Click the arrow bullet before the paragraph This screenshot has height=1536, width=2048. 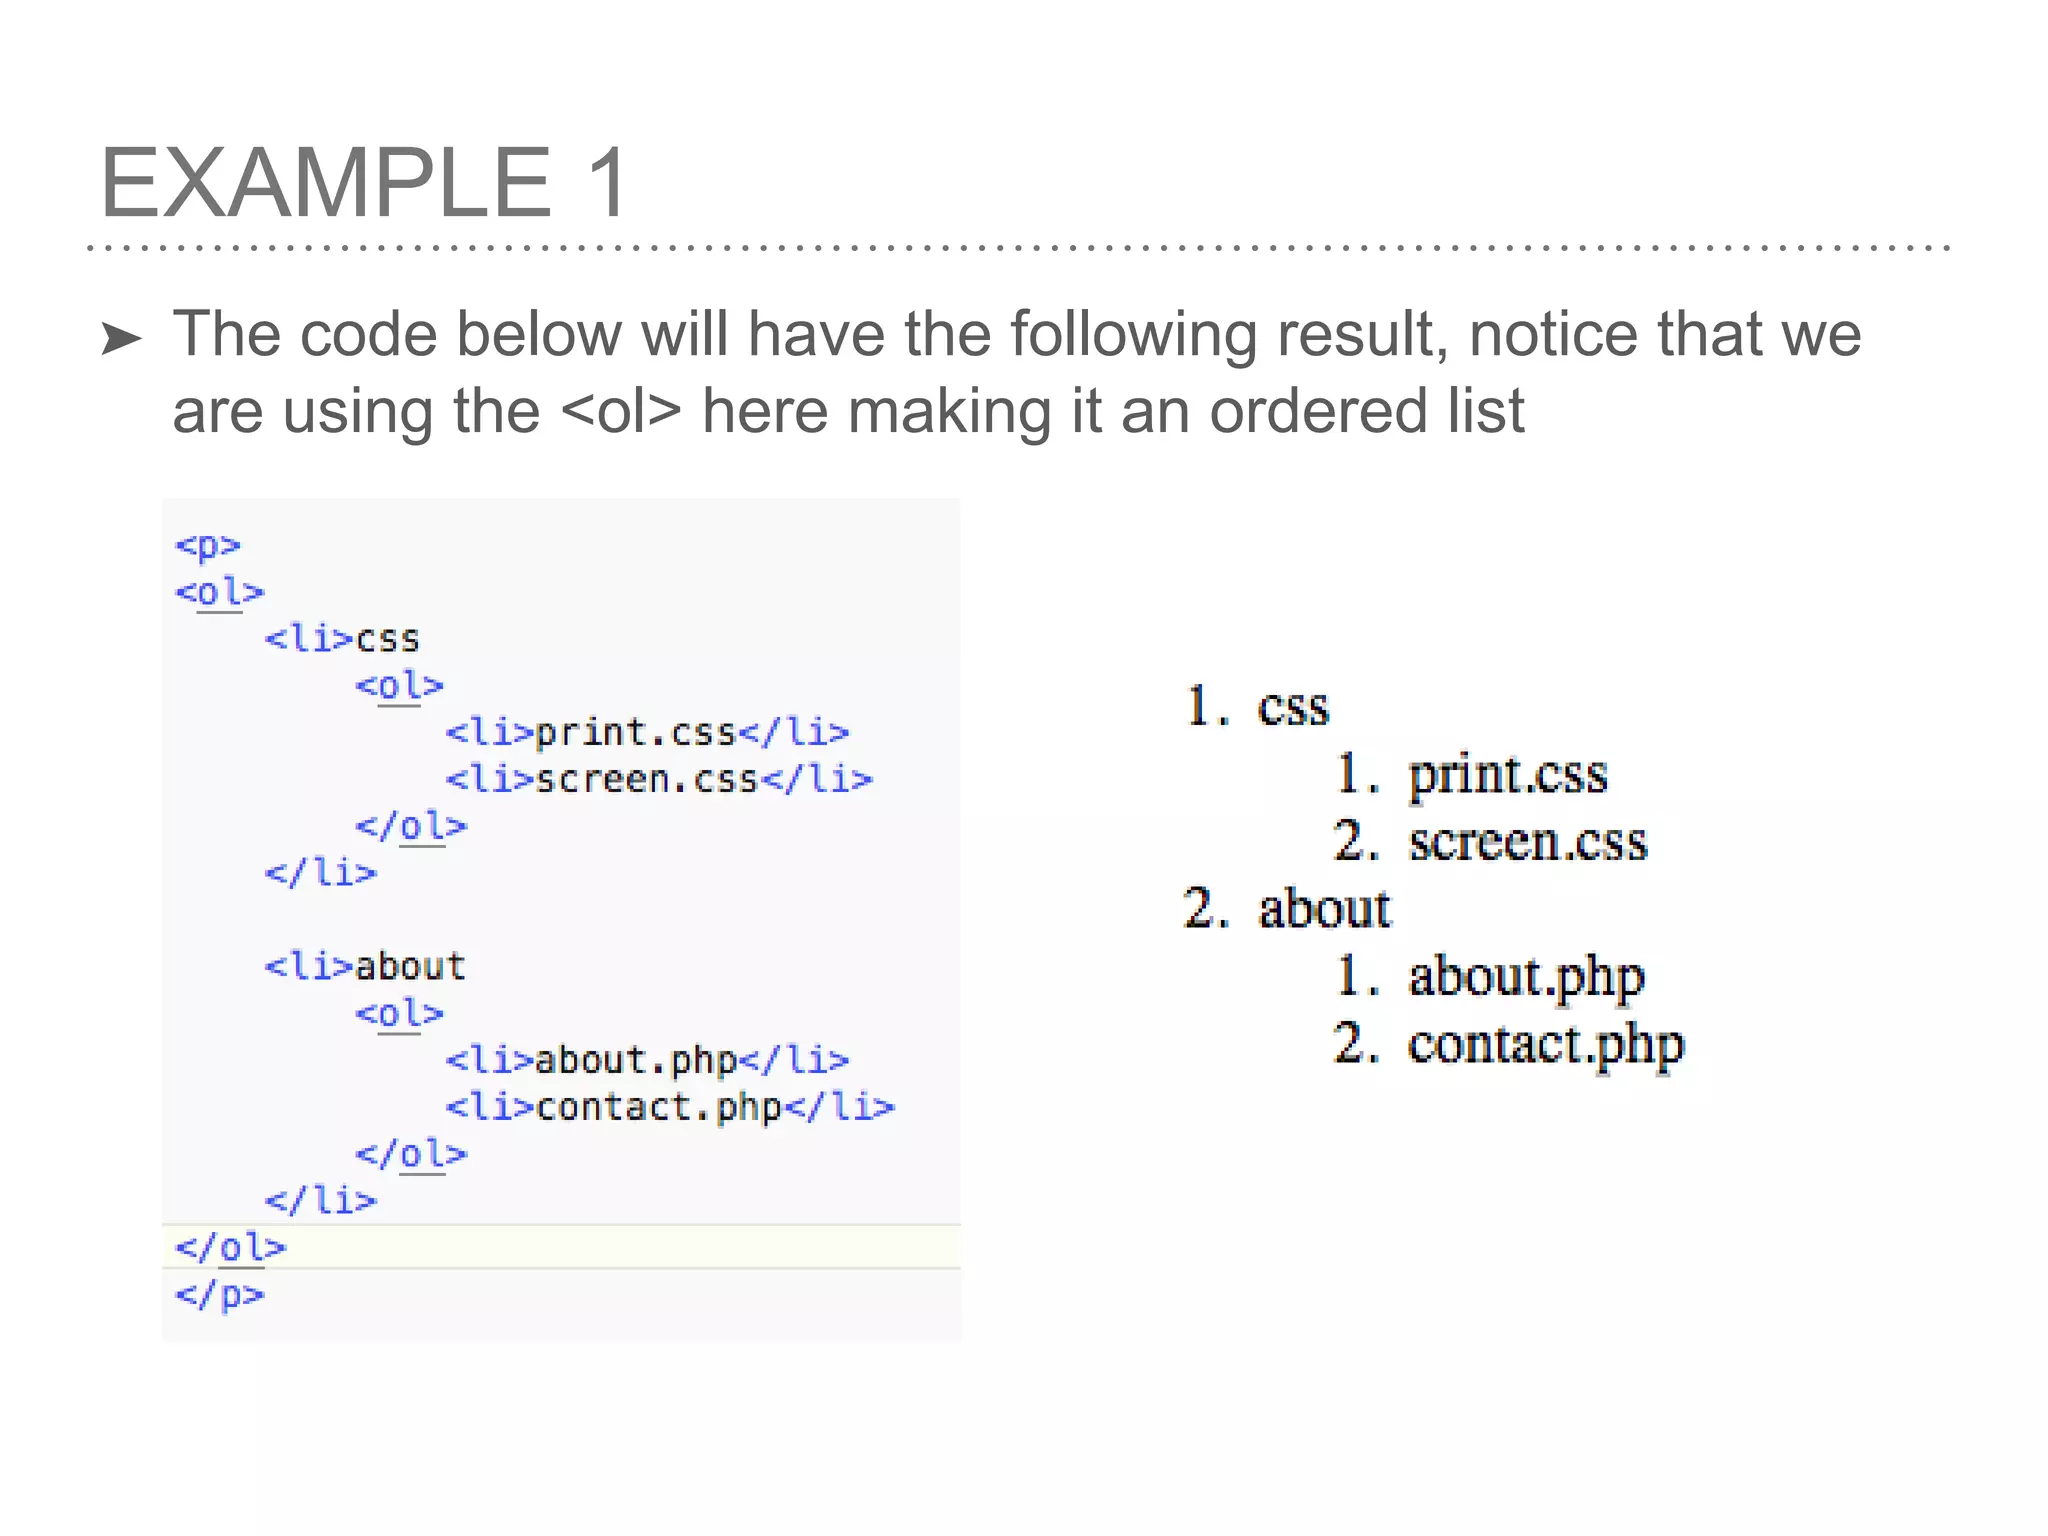click(x=122, y=339)
